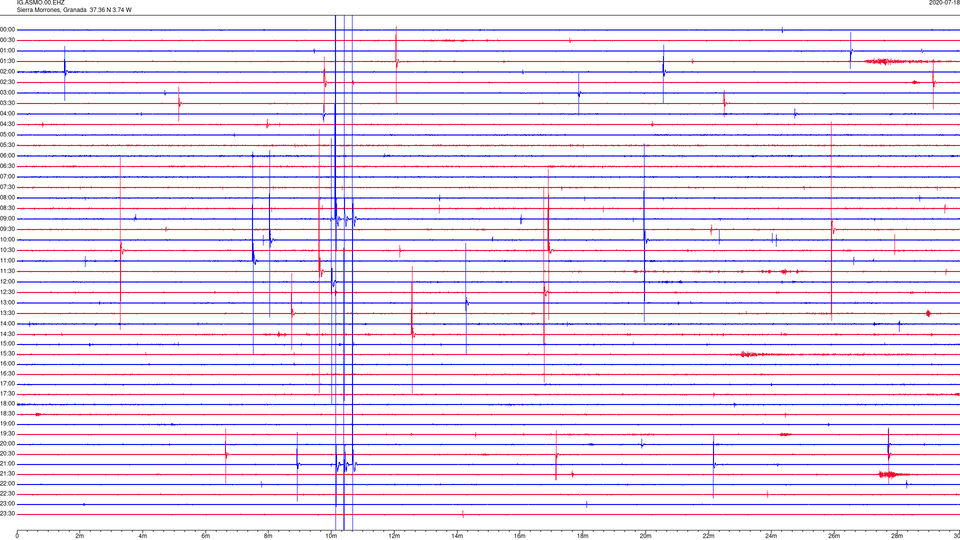The width and height of the screenshot is (960, 540).
Task: Select the '21:00' trace label
Action: coord(8,464)
